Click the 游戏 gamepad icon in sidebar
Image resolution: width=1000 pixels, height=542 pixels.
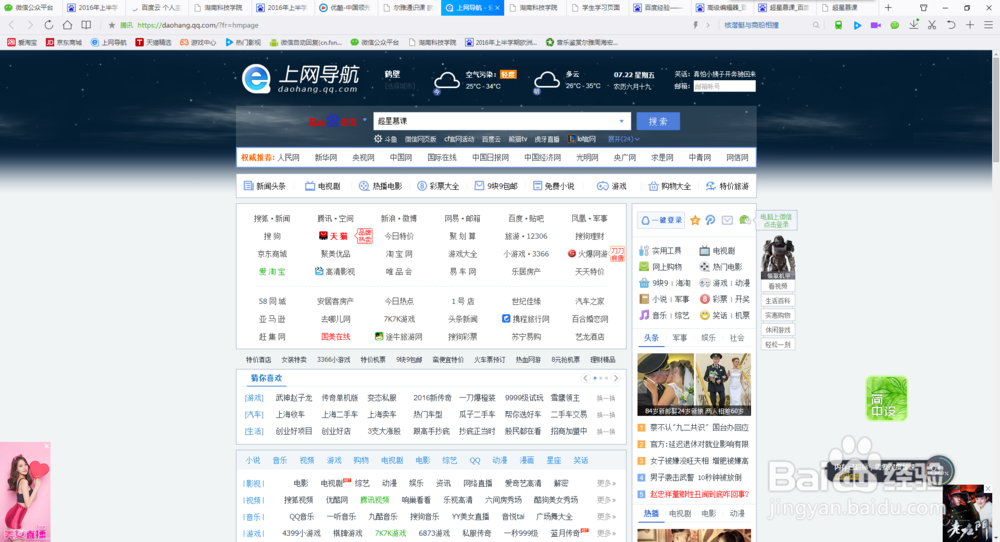tap(705, 283)
